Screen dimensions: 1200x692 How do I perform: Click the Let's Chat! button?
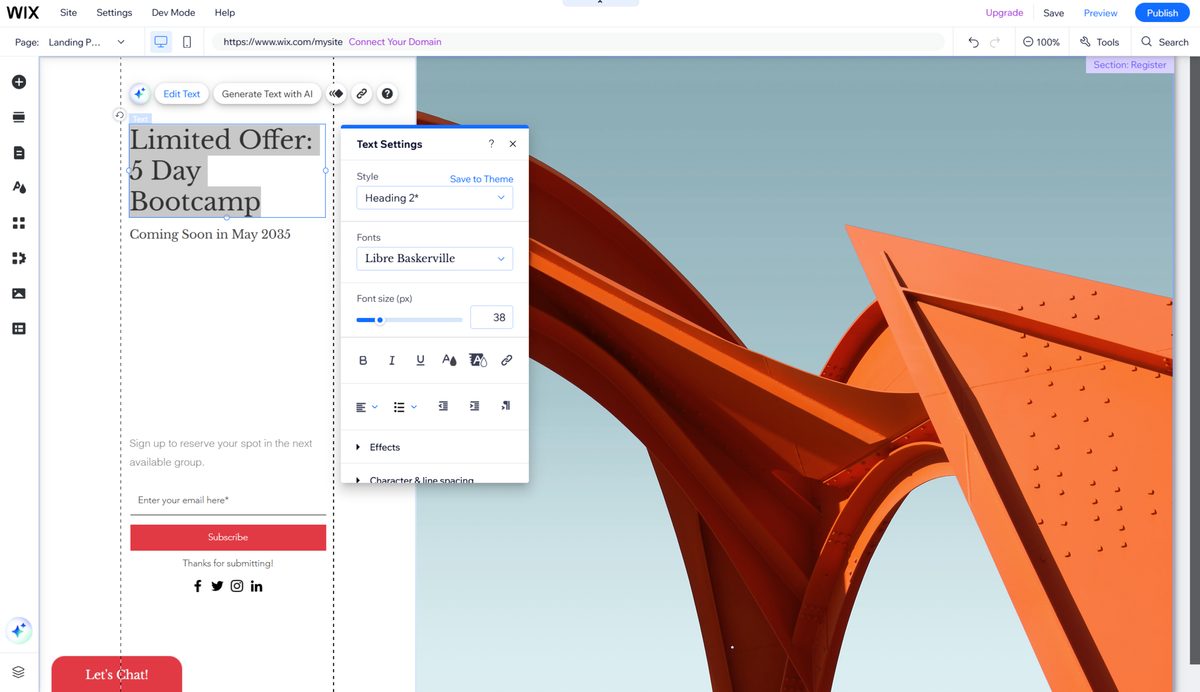(x=117, y=674)
